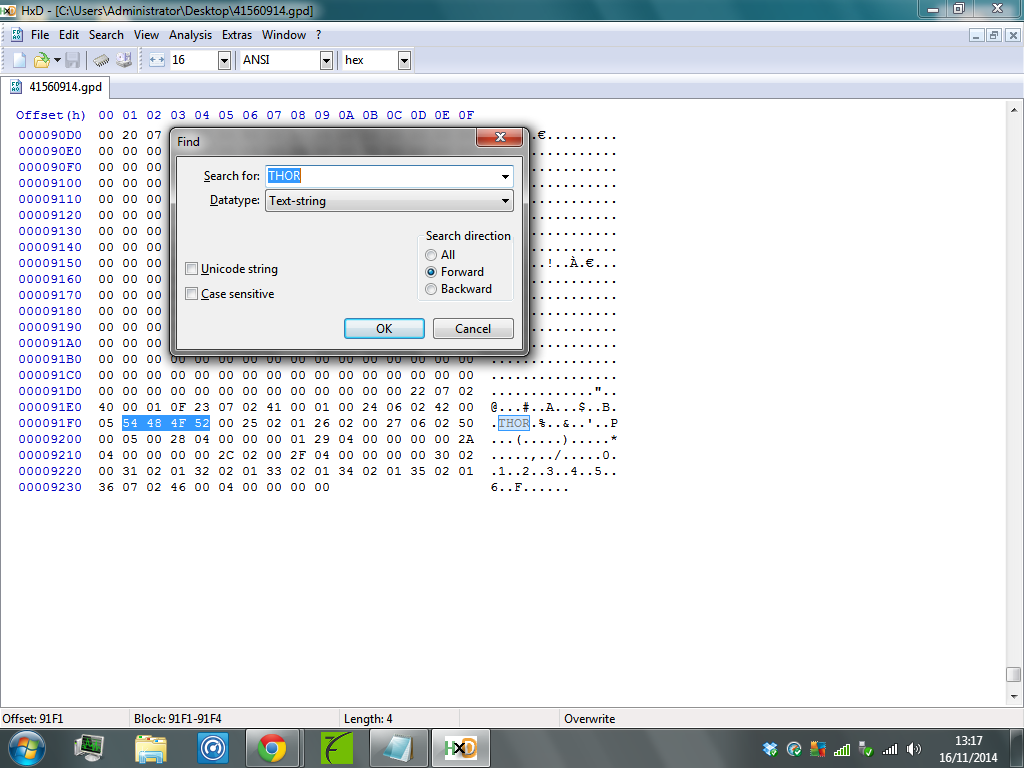The width and height of the screenshot is (1024, 768).
Task: Click the bytes-per-row width icon
Action: point(157,60)
